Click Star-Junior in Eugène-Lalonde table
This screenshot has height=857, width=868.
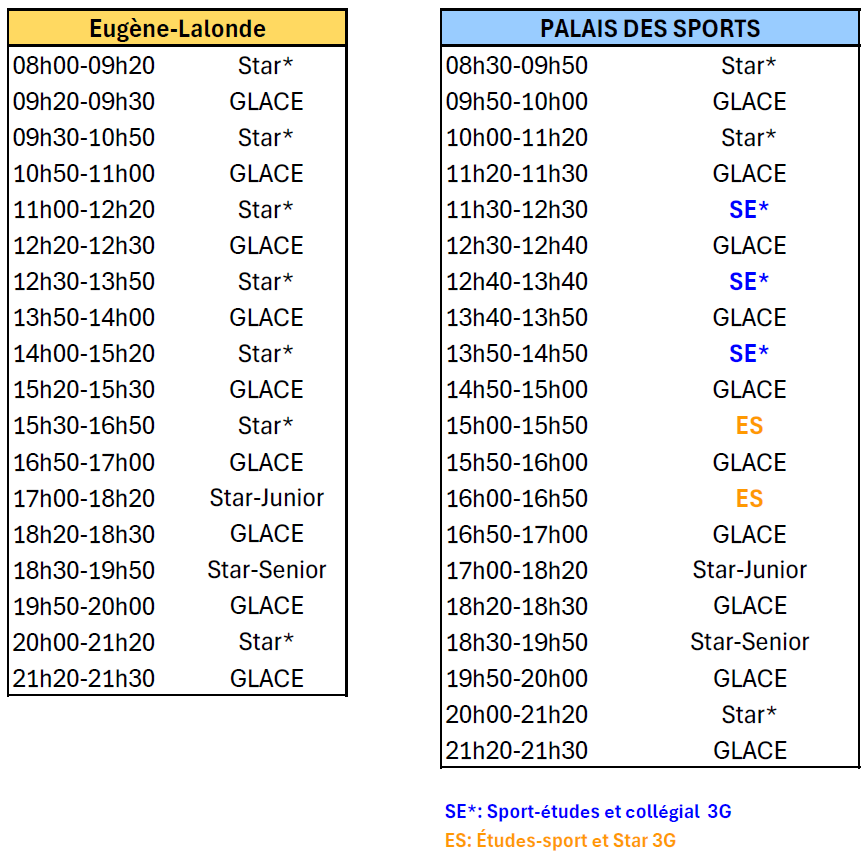pyautogui.click(x=266, y=498)
